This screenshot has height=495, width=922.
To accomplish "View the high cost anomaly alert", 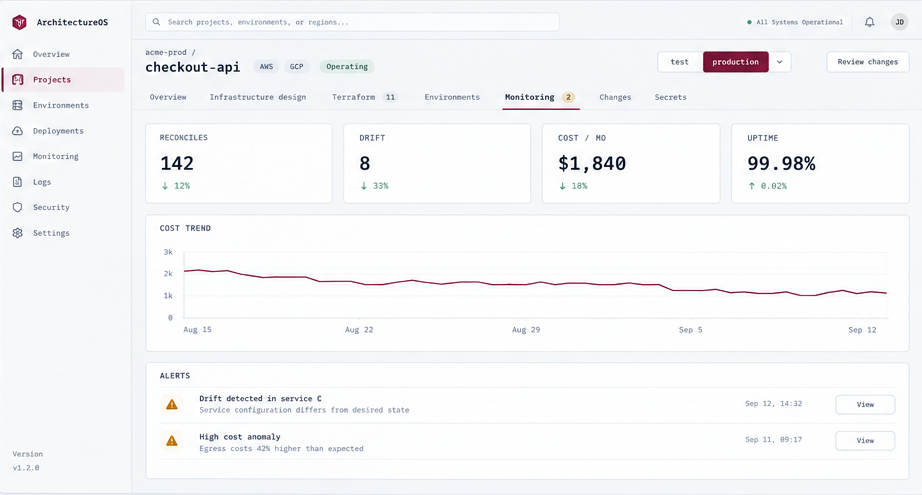I will 865,440.
